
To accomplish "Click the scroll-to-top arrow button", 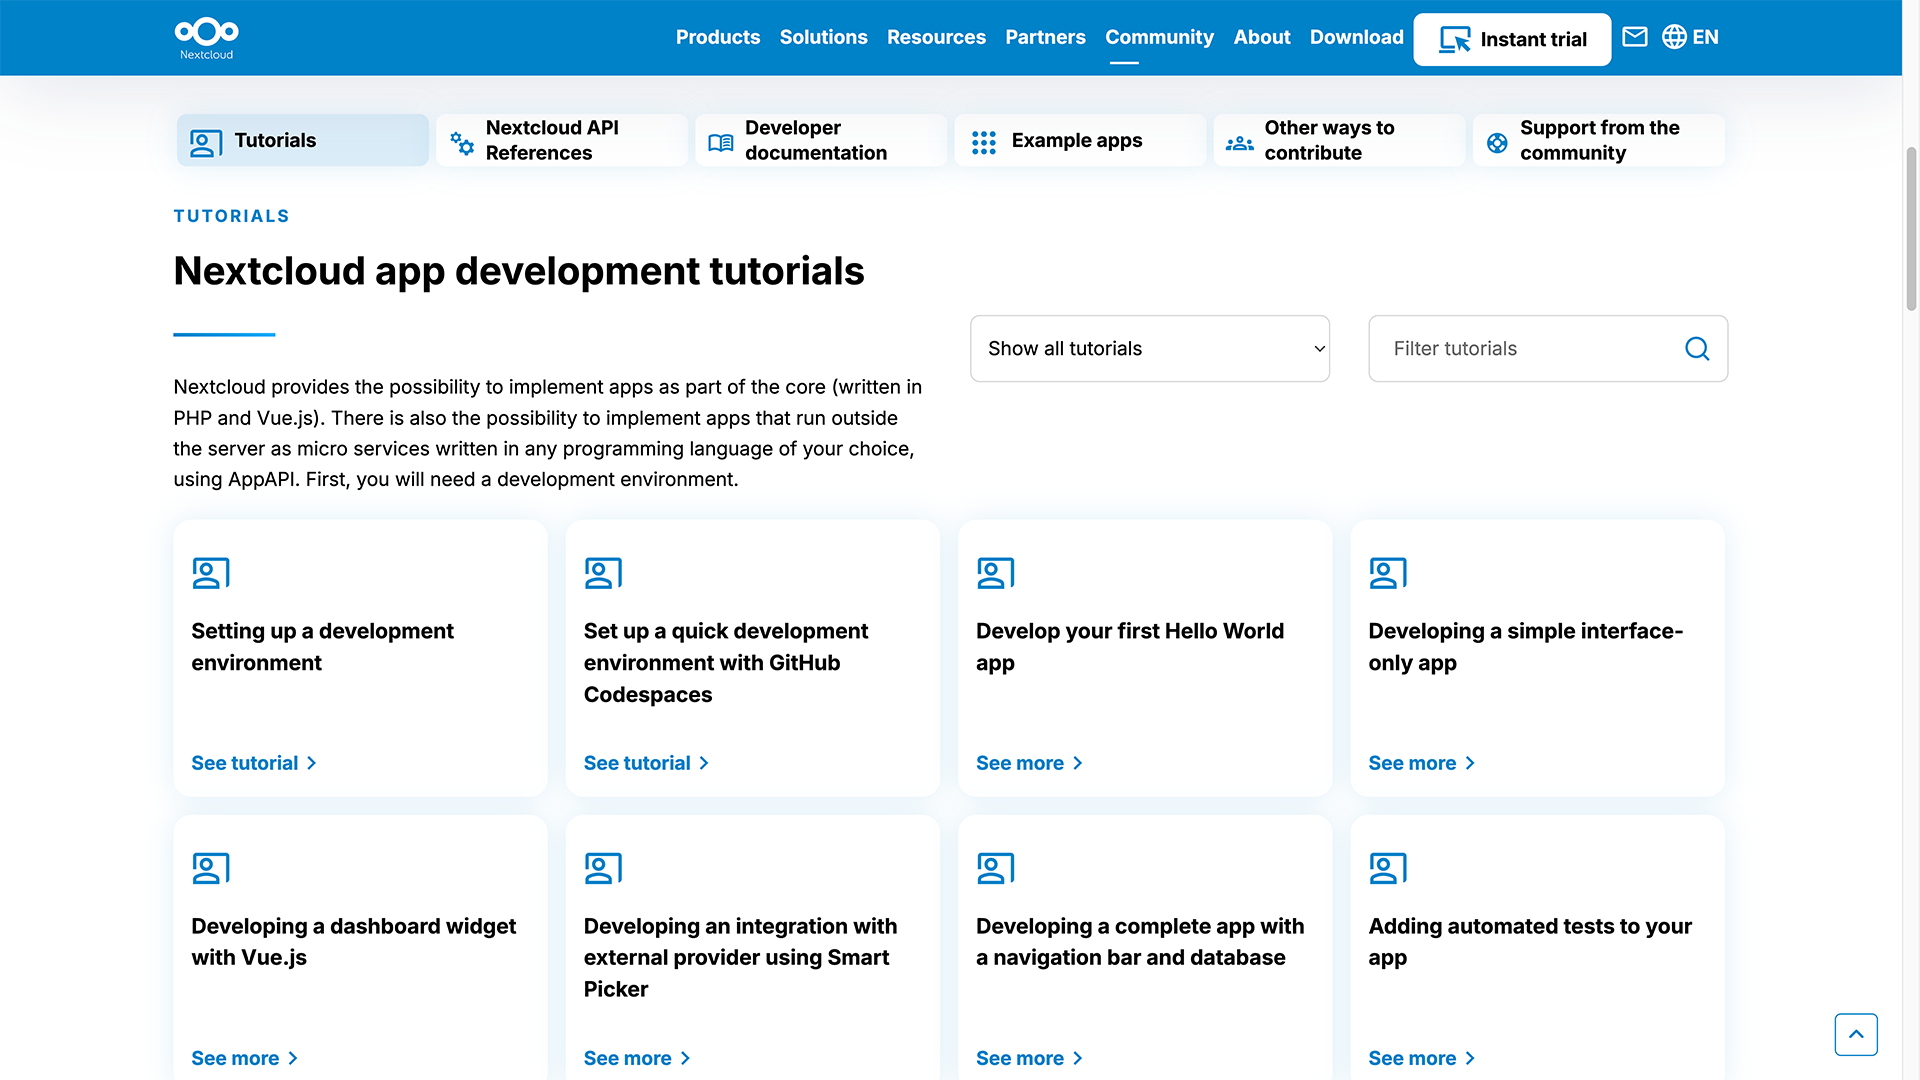I will tap(1856, 1034).
